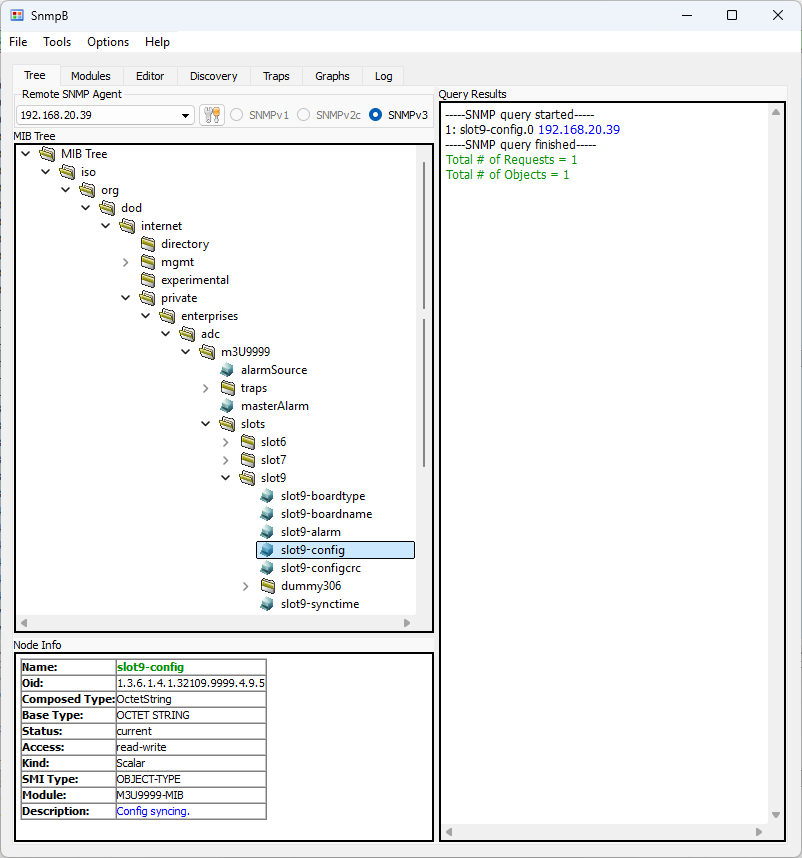This screenshot has width=802, height=858.
Task: Click the Query Results horizontal scroll left arrow
Action: tap(449, 832)
